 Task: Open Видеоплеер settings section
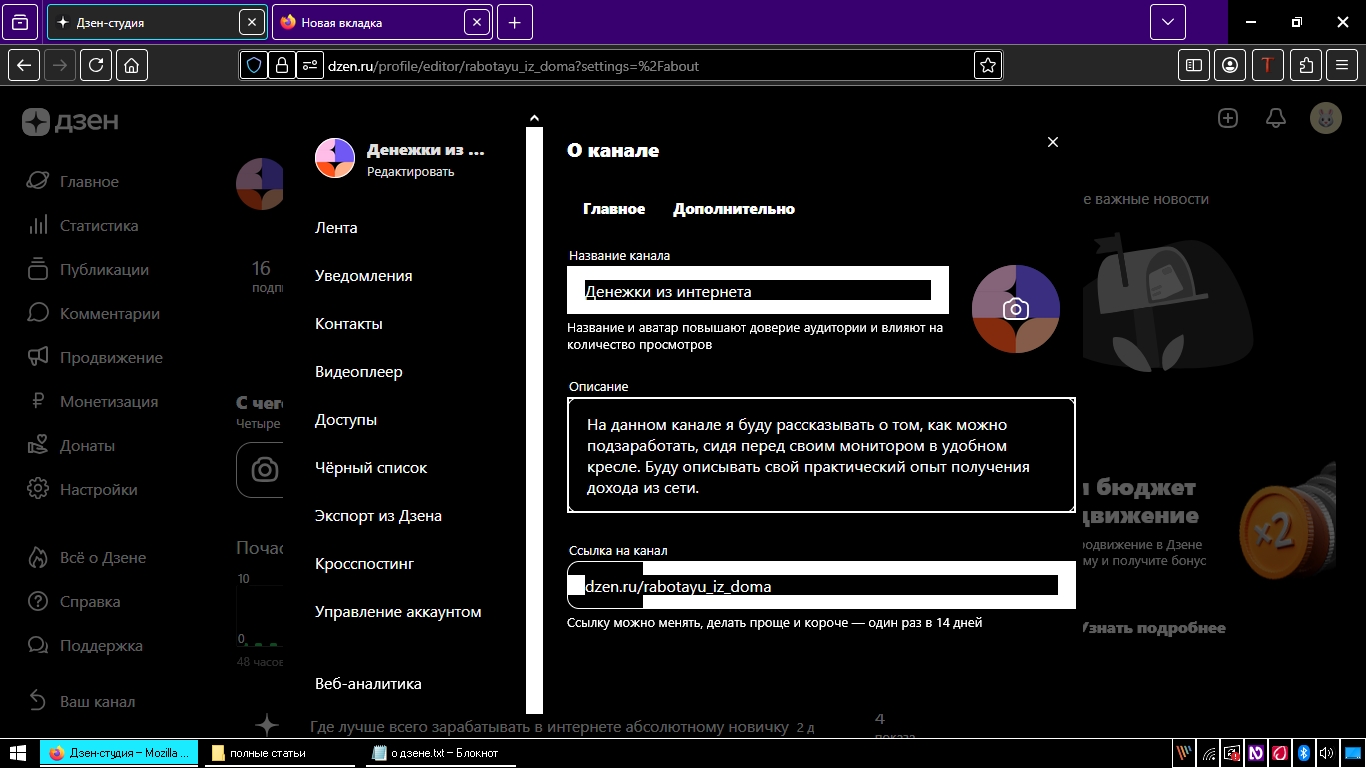(359, 372)
